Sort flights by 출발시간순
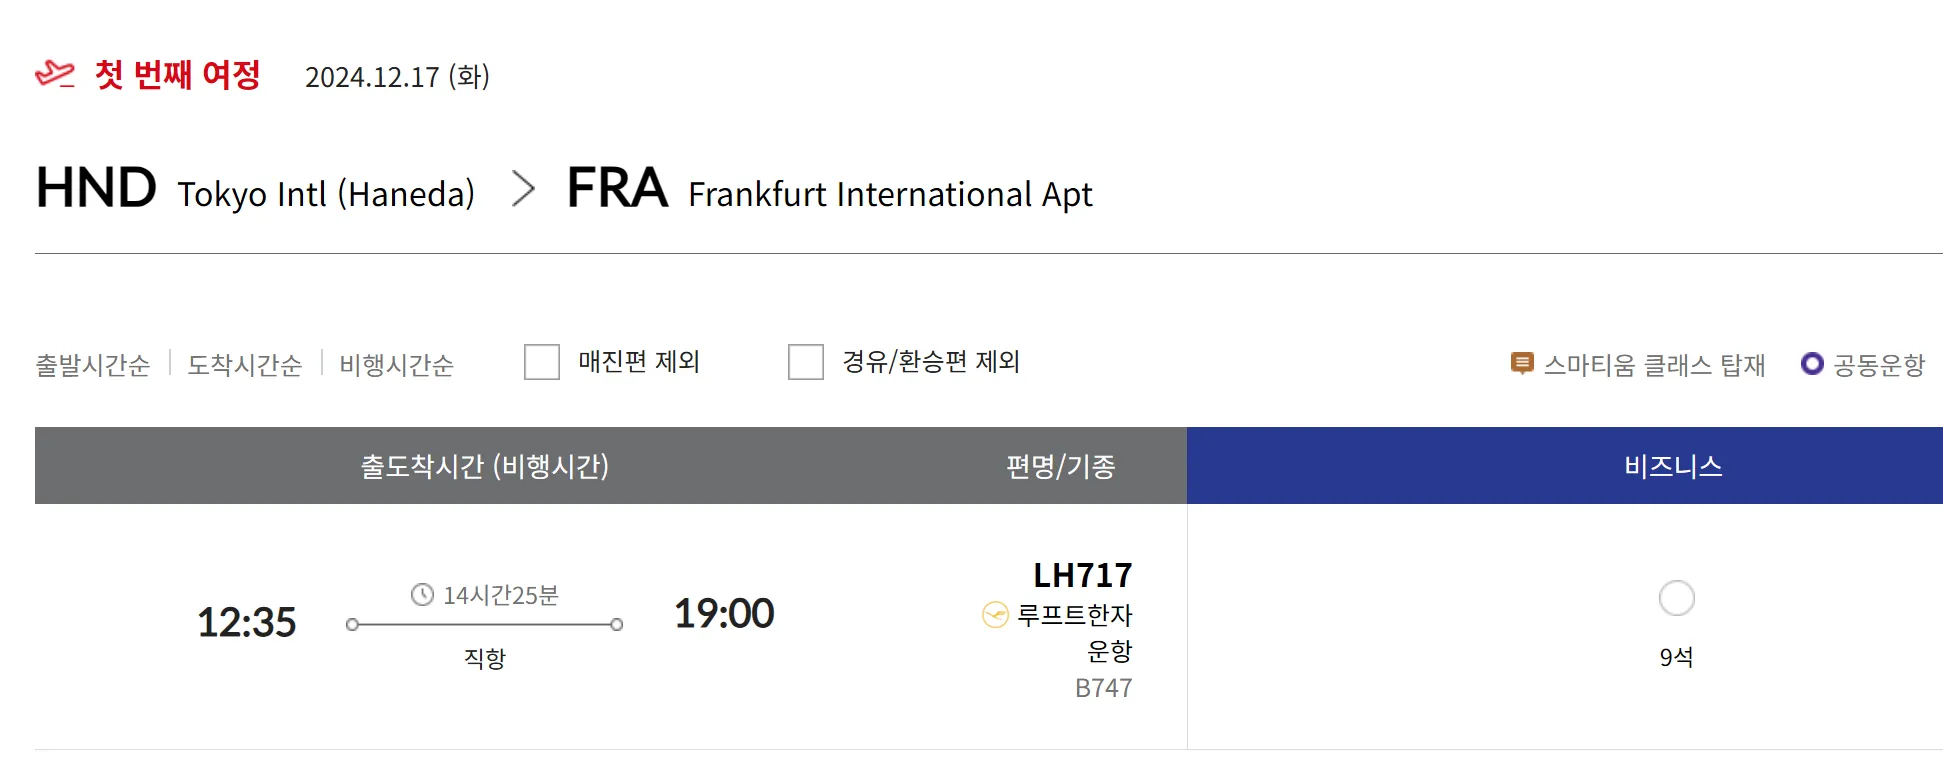The width and height of the screenshot is (1943, 761). pos(93,365)
